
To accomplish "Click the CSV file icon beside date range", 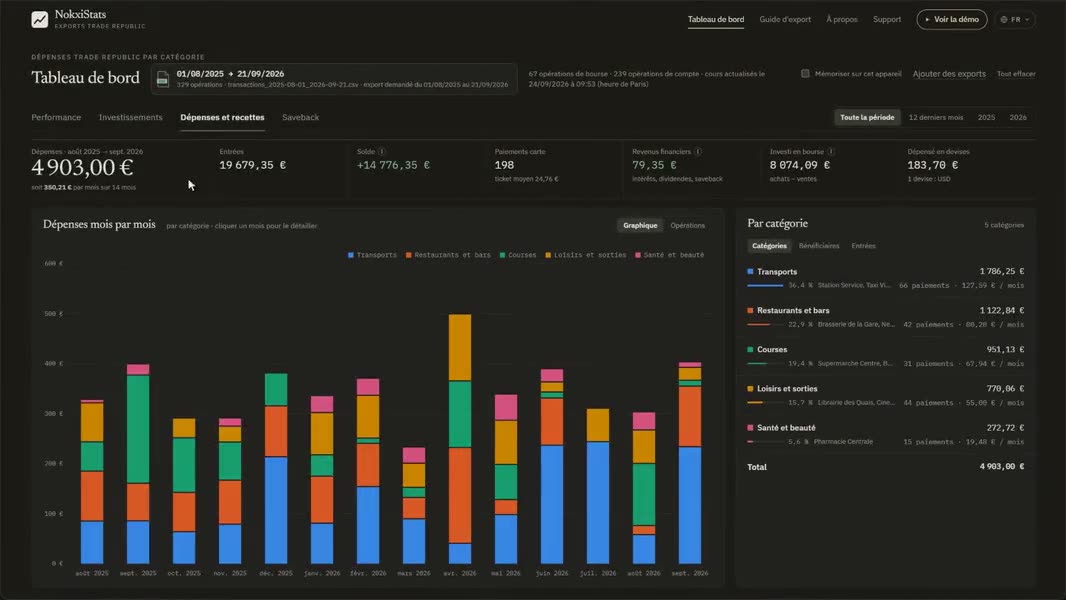I will tap(162, 79).
